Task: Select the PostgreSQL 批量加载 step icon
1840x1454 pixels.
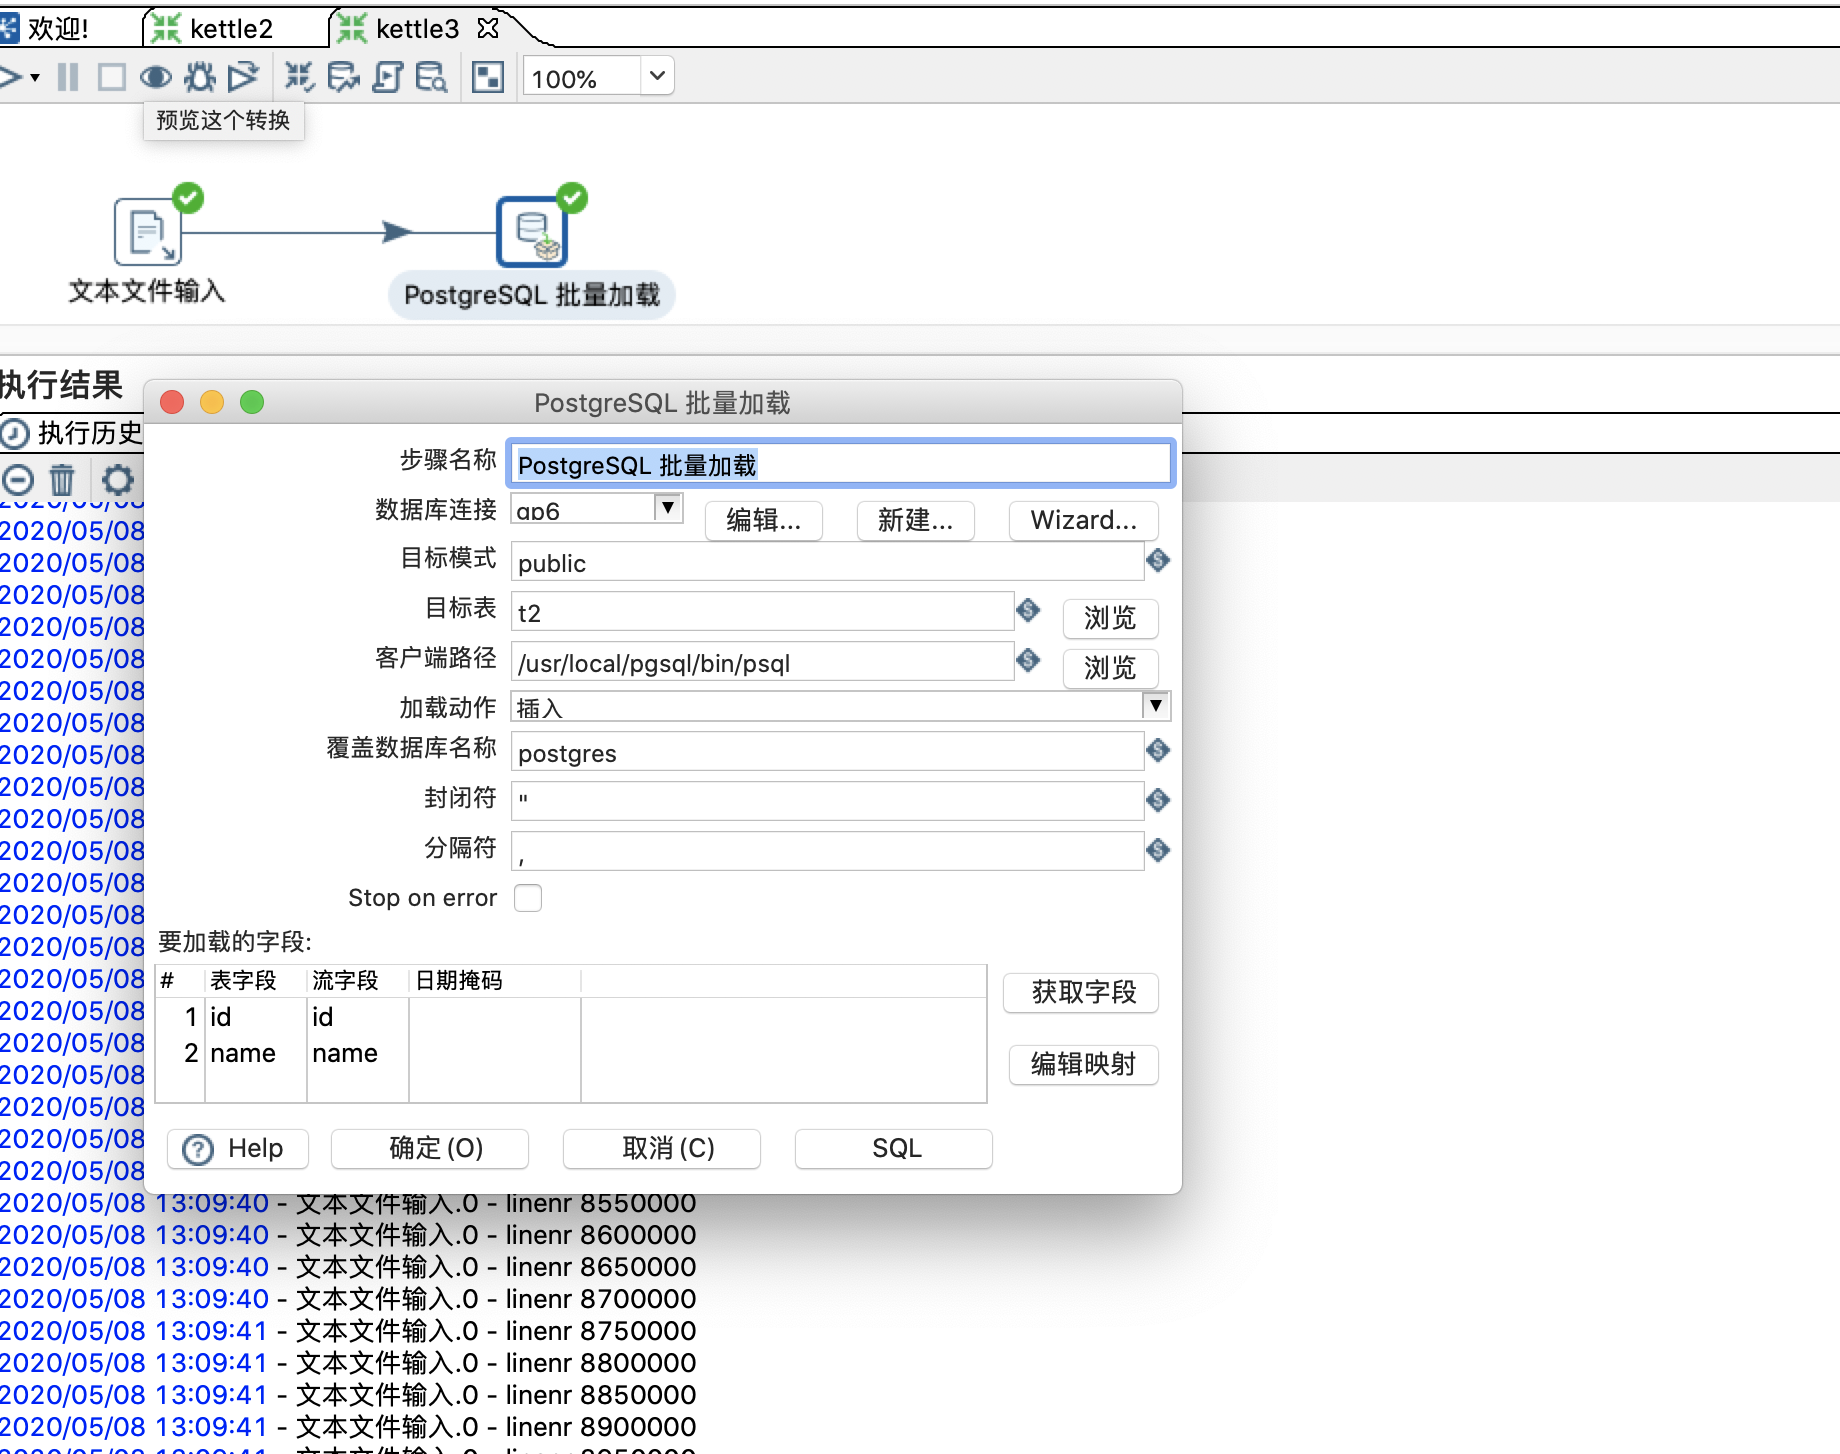Action: [x=532, y=231]
